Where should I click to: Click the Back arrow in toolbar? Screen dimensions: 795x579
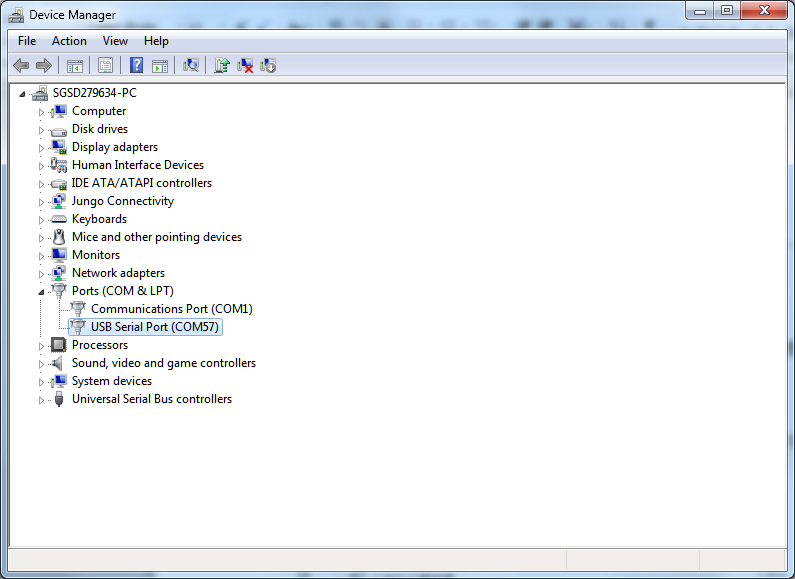point(20,66)
